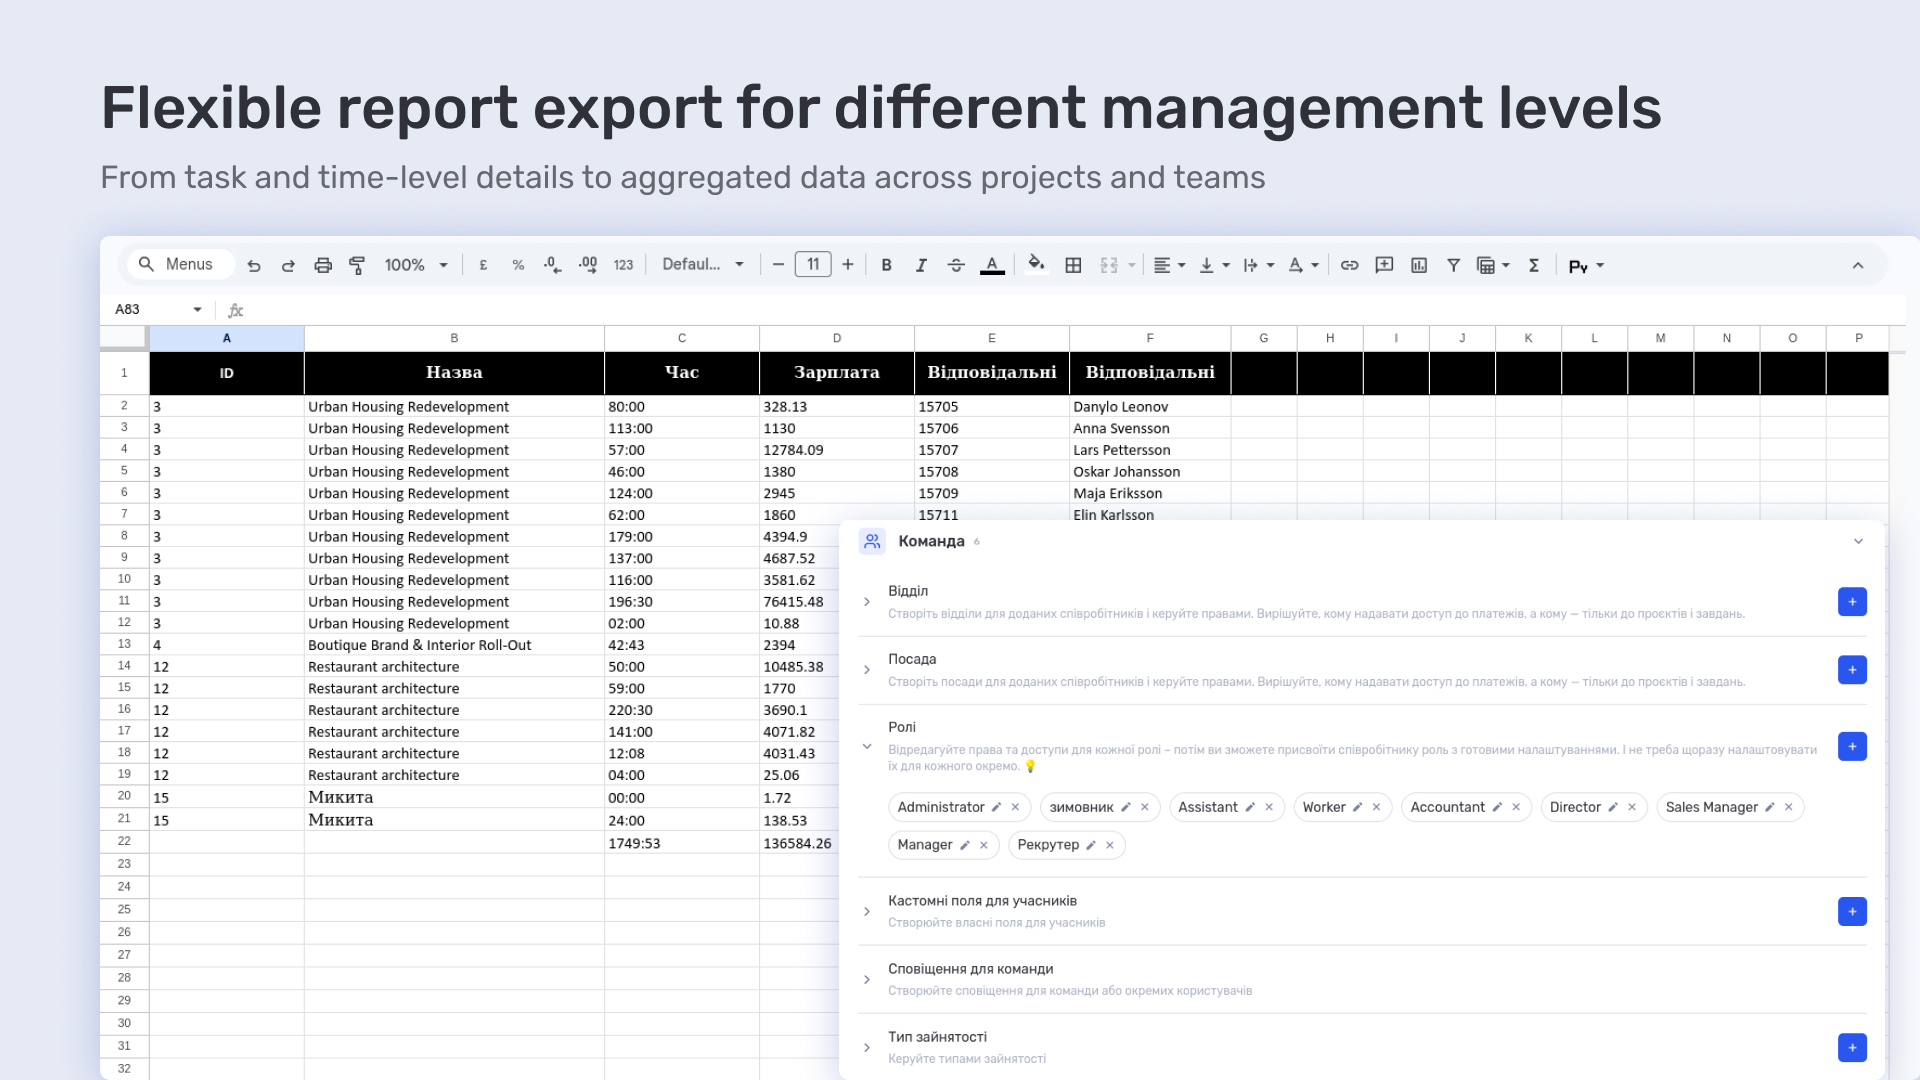Click the Name box showing A83
Screen dimensions: 1920x1080
click(x=157, y=309)
